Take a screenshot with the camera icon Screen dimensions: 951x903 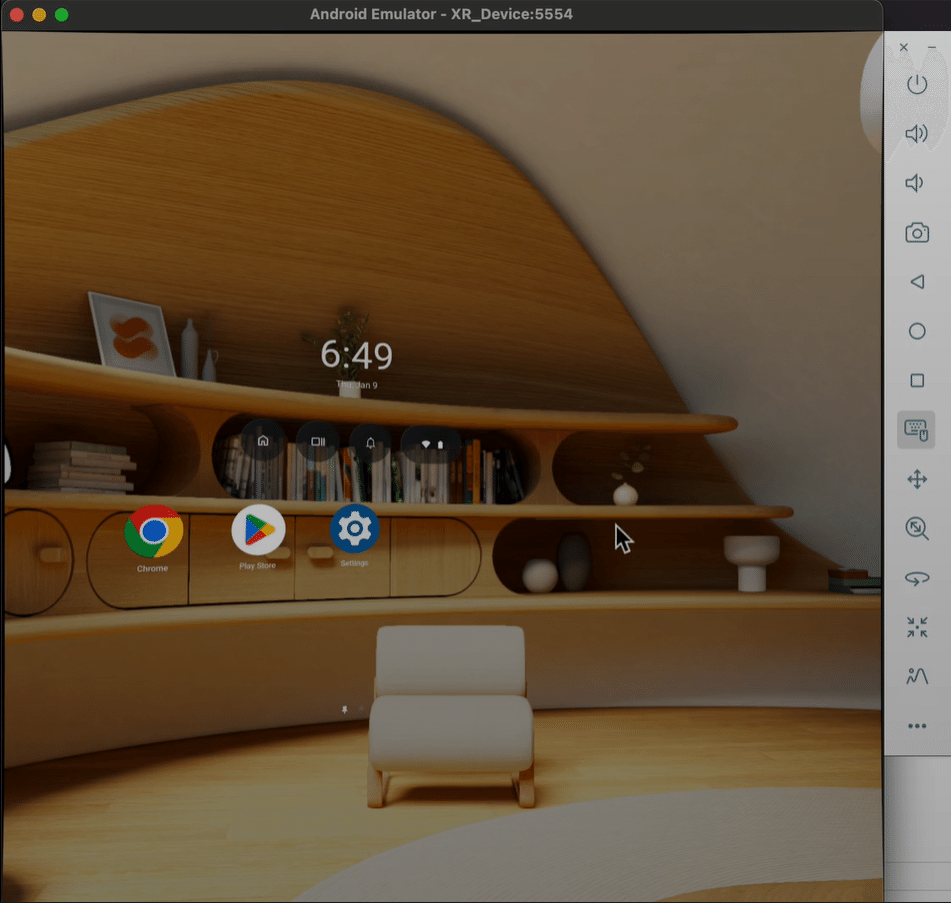click(x=917, y=232)
